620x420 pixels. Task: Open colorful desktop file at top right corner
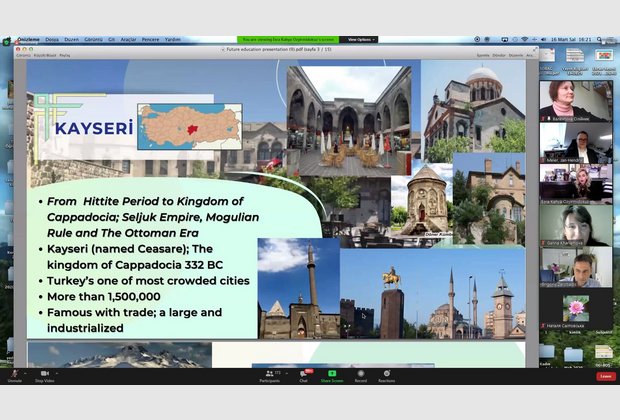click(x=603, y=55)
